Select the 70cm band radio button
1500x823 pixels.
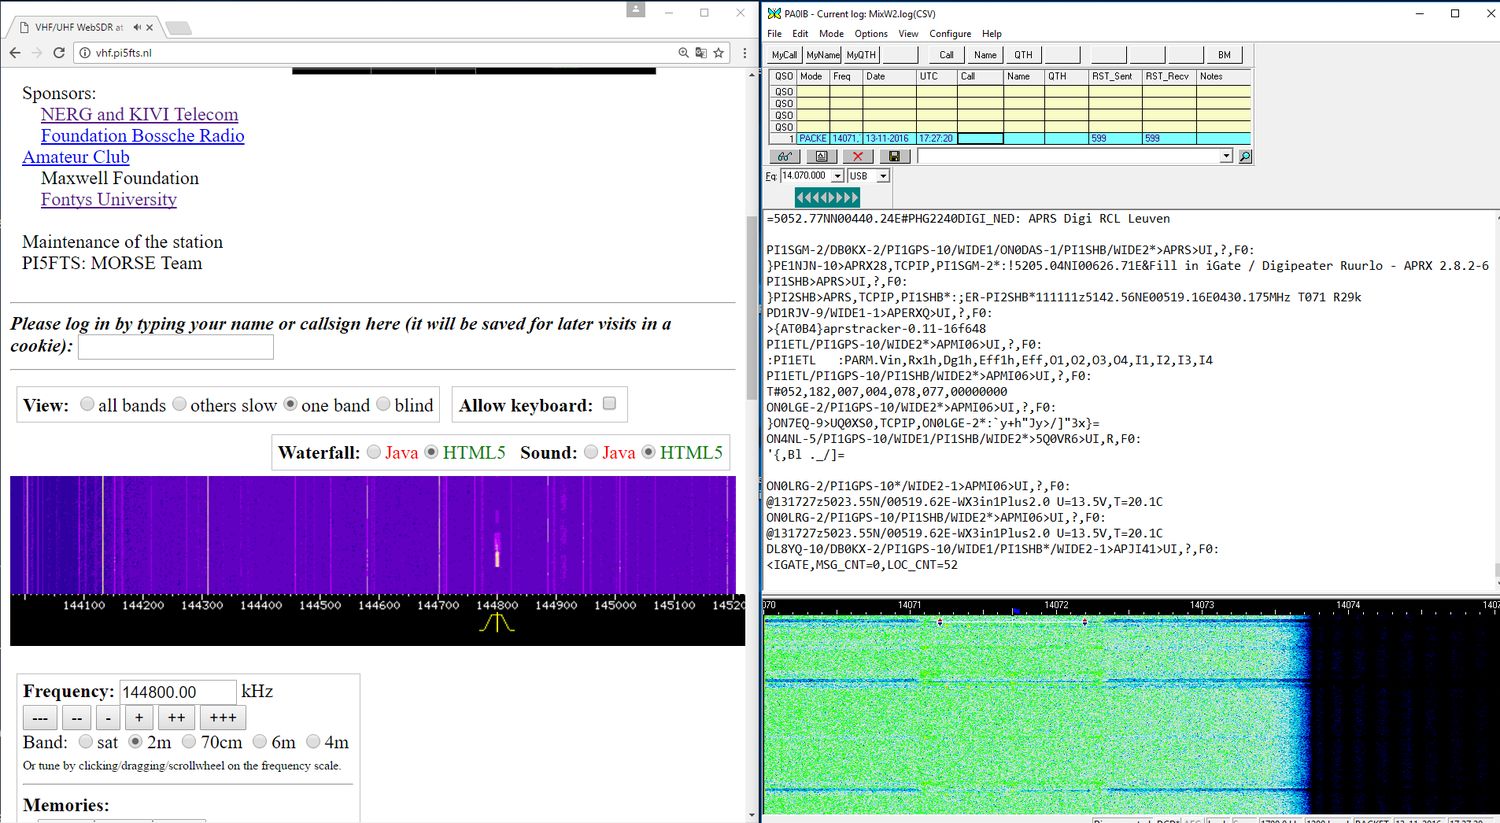[x=189, y=742]
